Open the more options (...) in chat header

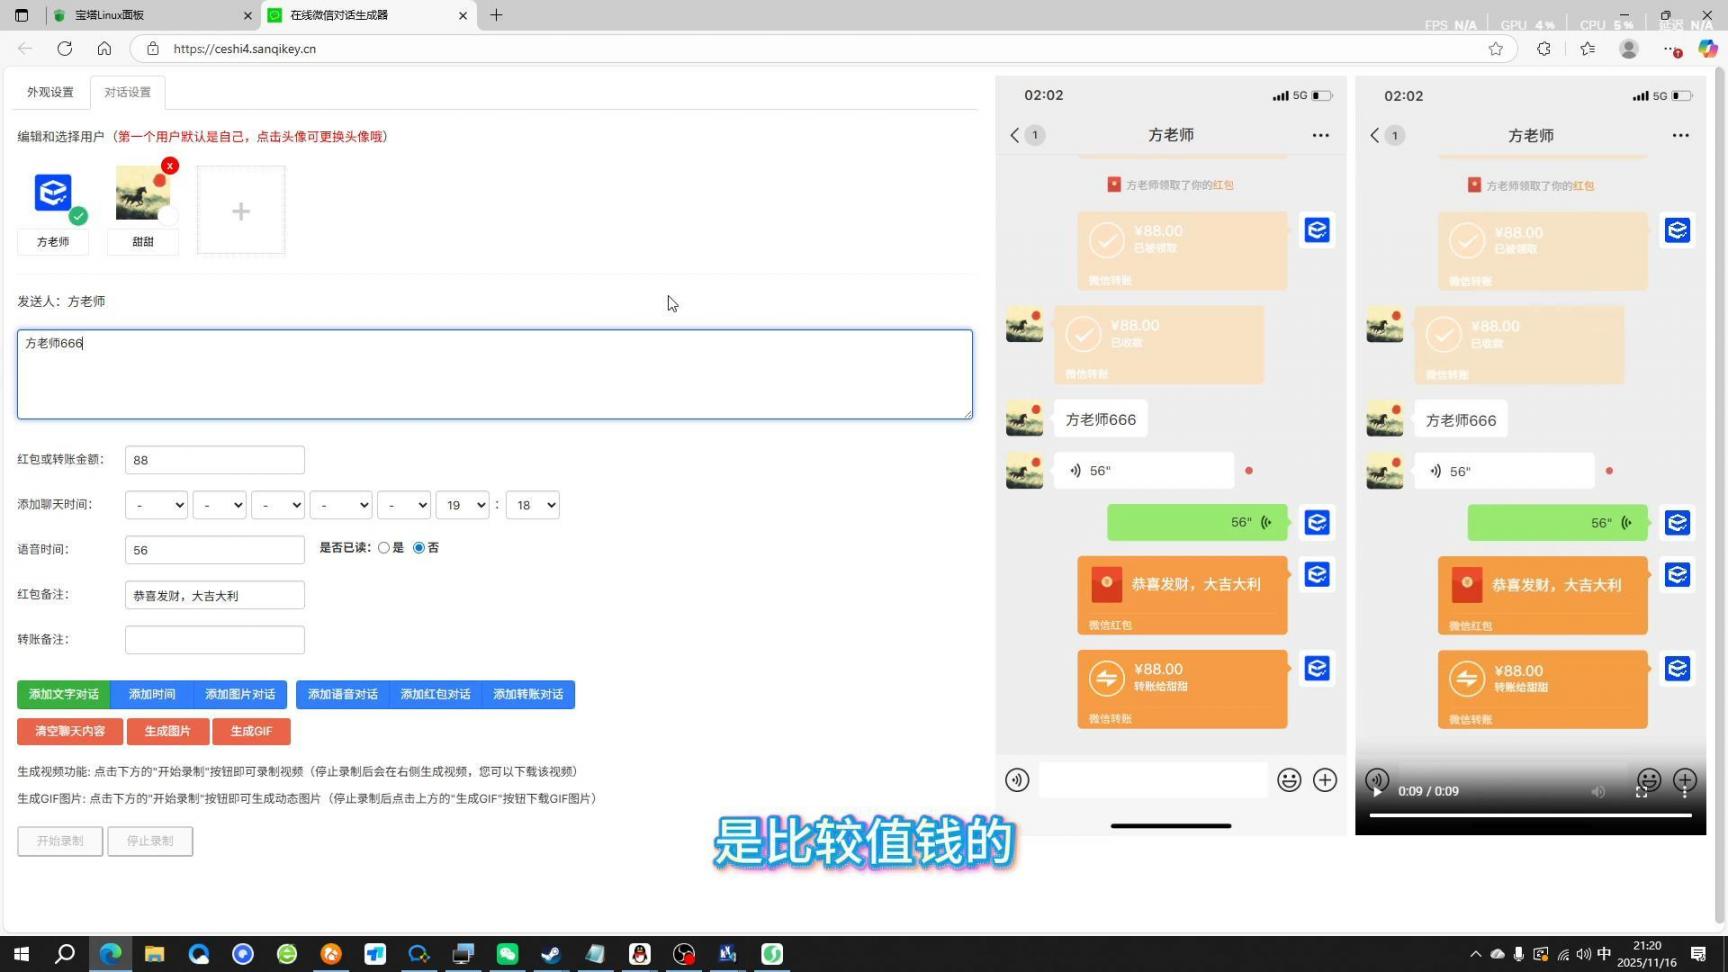tap(1319, 135)
